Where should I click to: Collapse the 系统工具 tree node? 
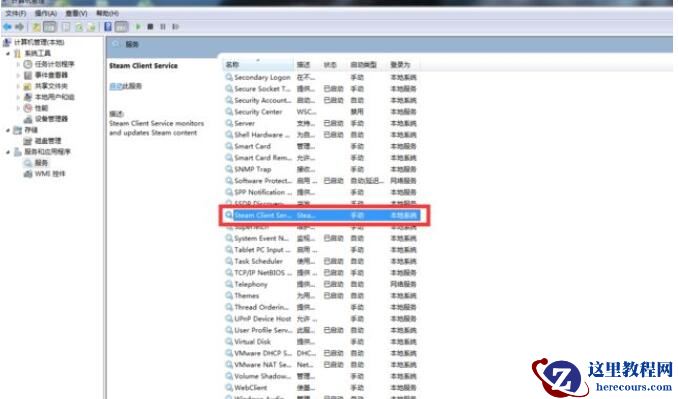pos(8,54)
